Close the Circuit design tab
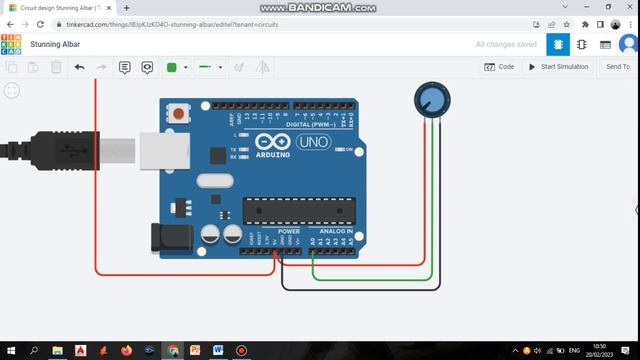This screenshot has width=640, height=360. pyautogui.click(x=109, y=8)
